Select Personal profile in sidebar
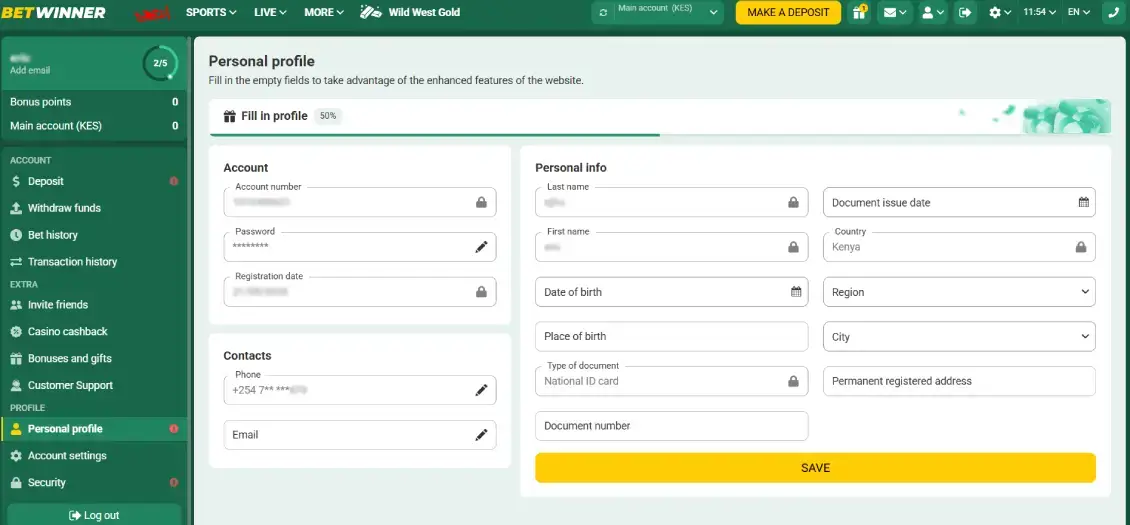The width and height of the screenshot is (1130, 525). click(94, 428)
